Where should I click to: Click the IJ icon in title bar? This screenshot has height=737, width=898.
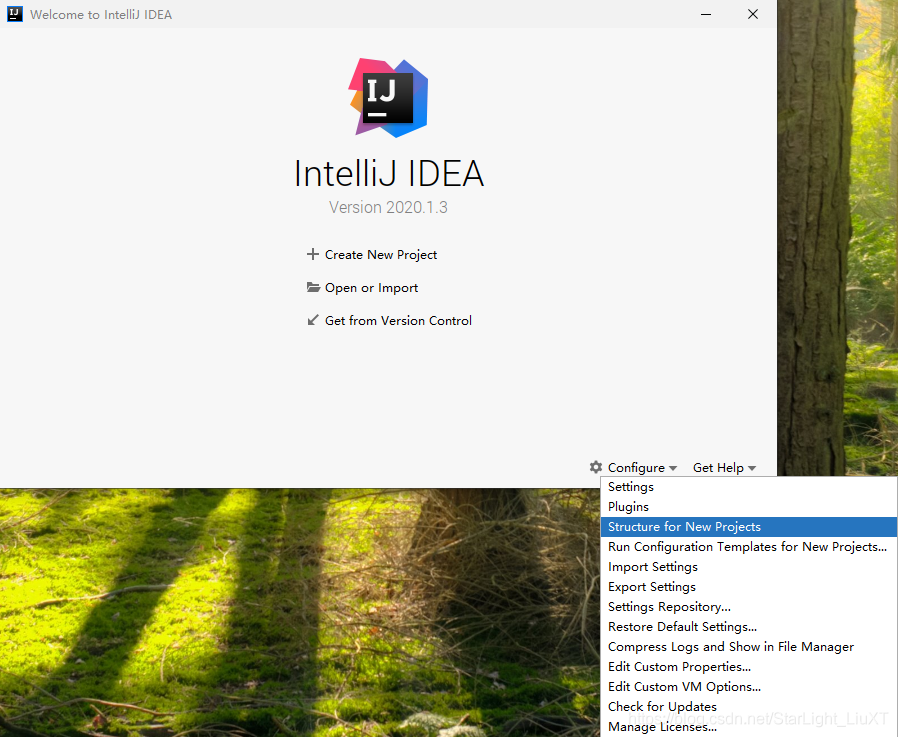coord(14,14)
